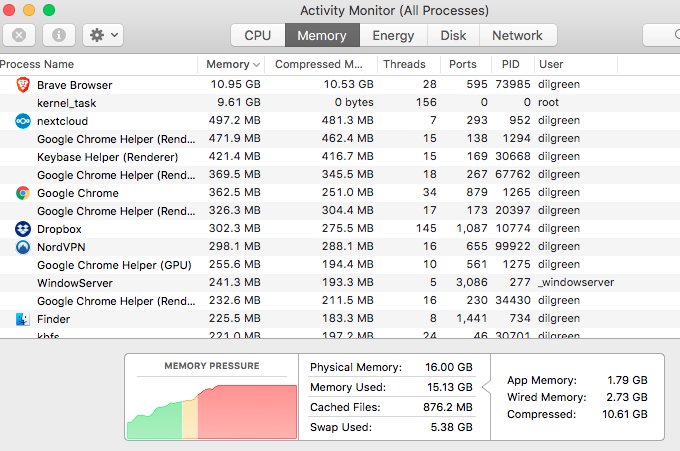Click the NordVPN app icon
680x451 pixels.
pos(23,247)
